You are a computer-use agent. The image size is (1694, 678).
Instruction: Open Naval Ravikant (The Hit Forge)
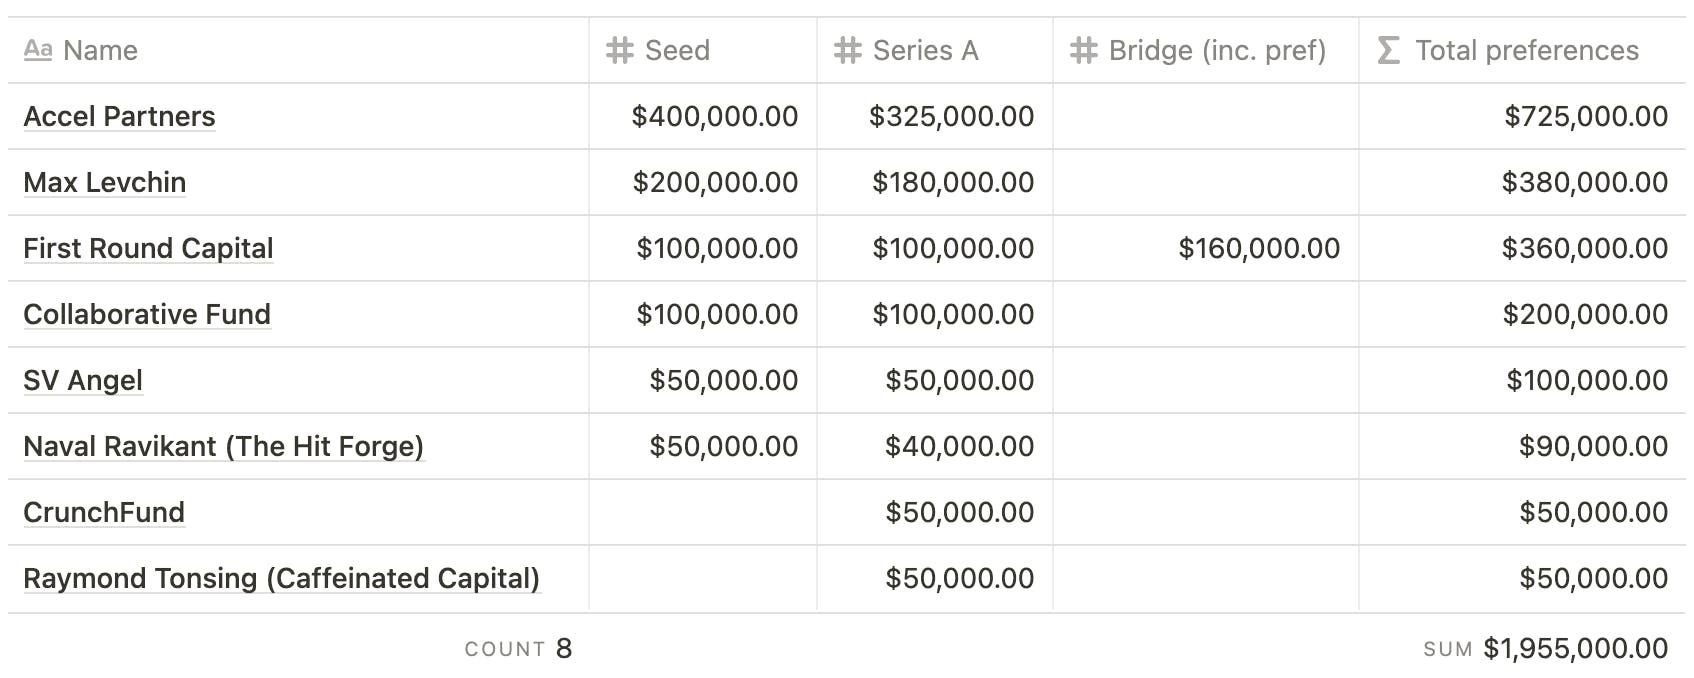[x=223, y=447]
